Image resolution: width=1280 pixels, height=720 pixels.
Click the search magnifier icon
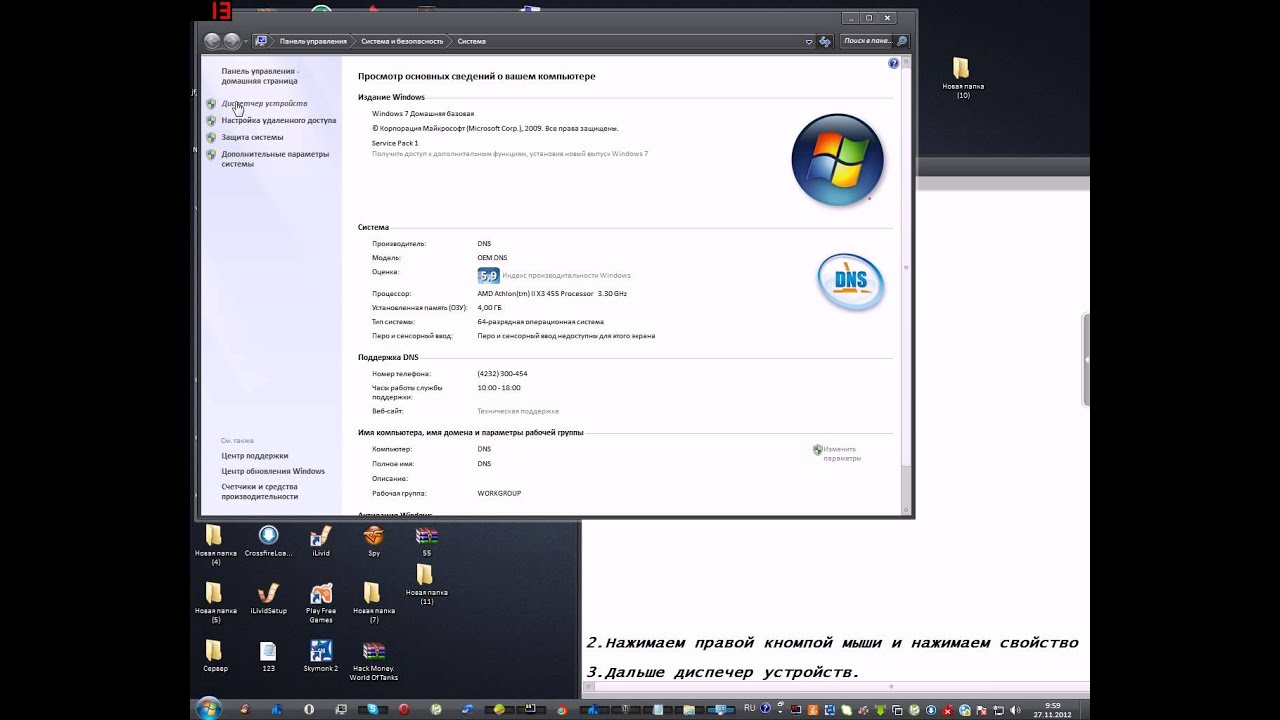coord(901,41)
